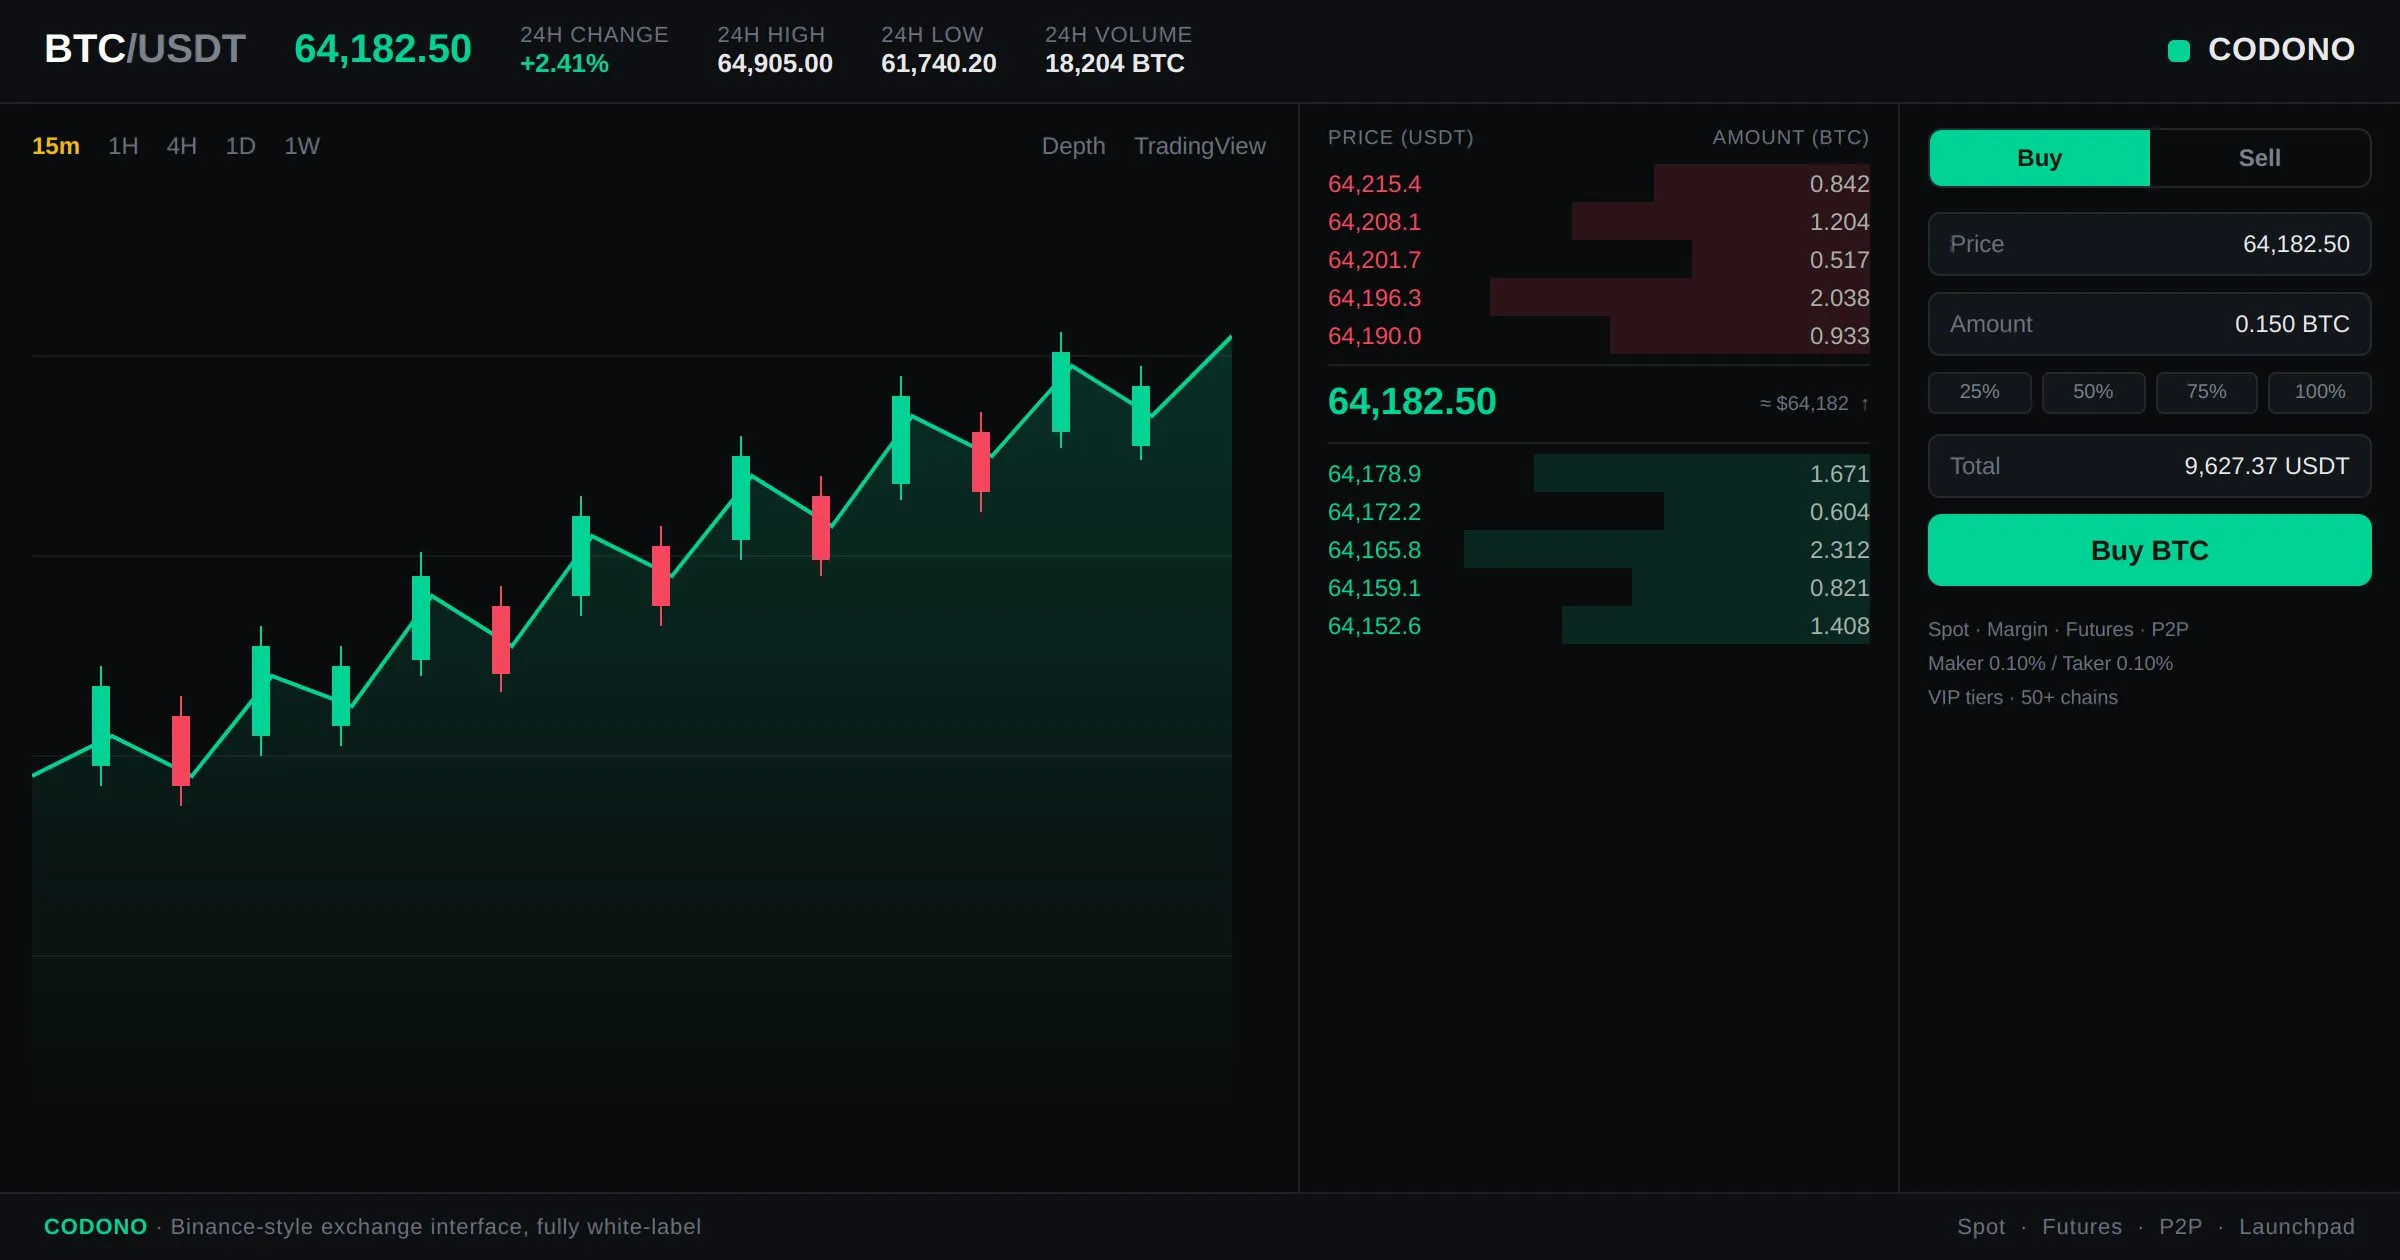Click the +2.41% 24H change value
This screenshot has height=1260, width=2400.
point(564,64)
